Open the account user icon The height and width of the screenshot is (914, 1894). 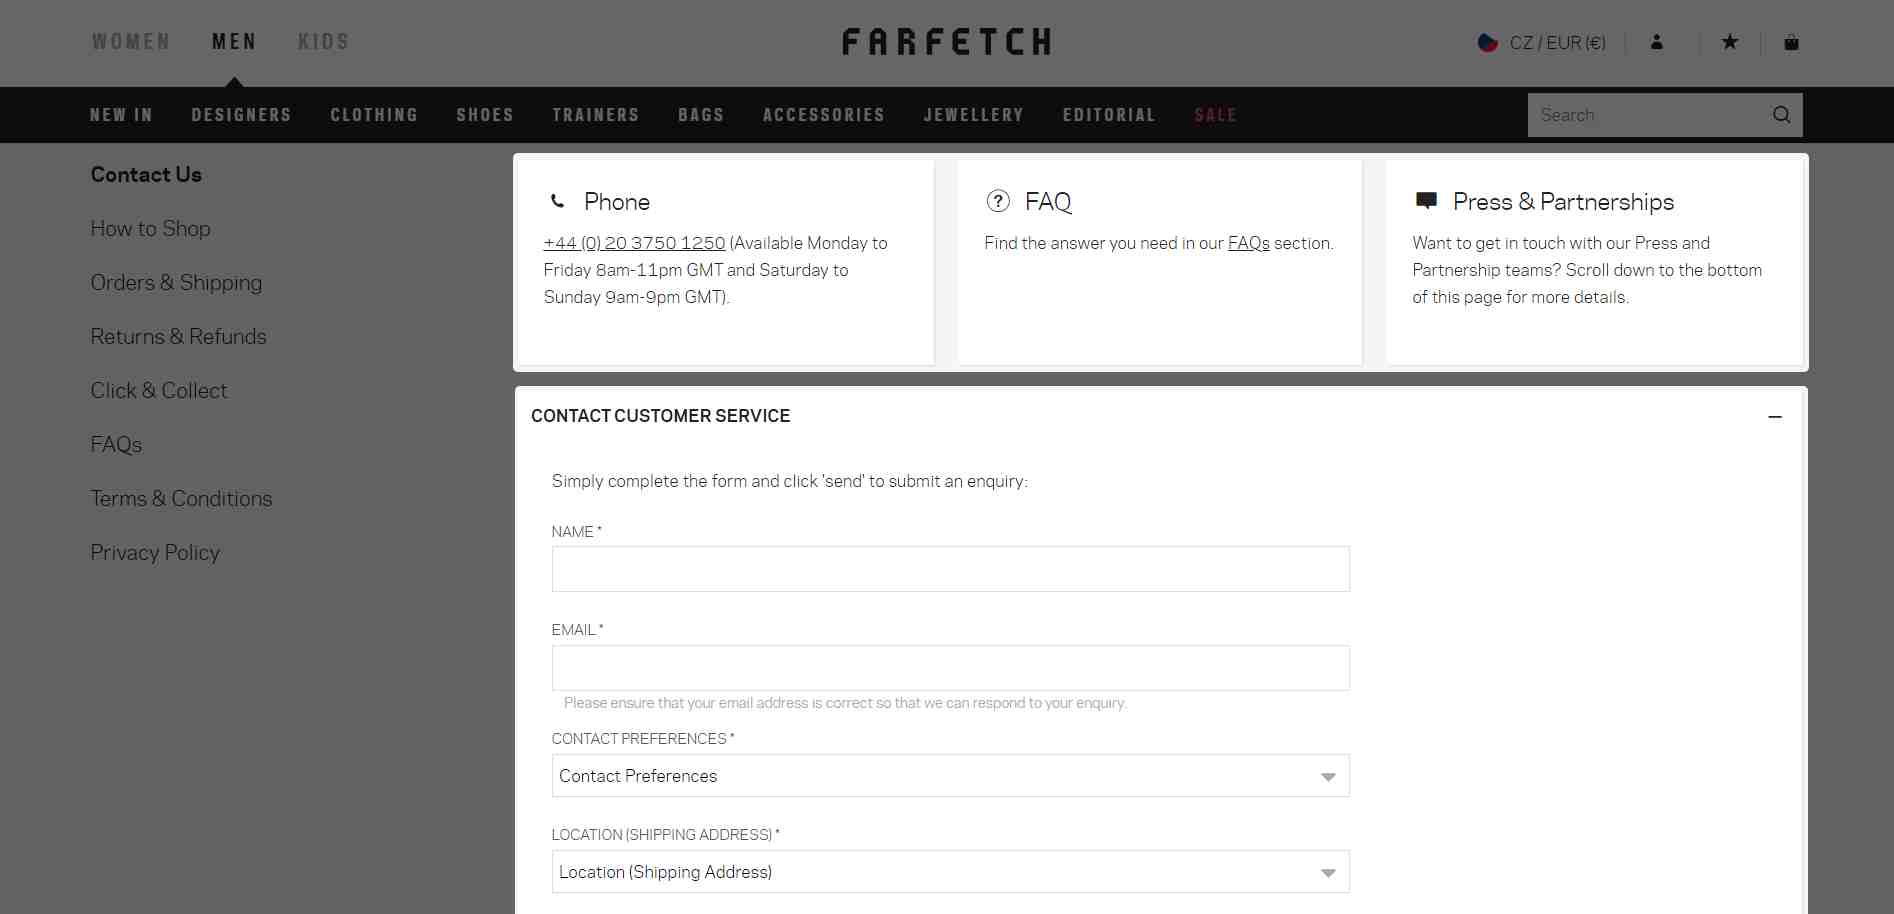1657,42
